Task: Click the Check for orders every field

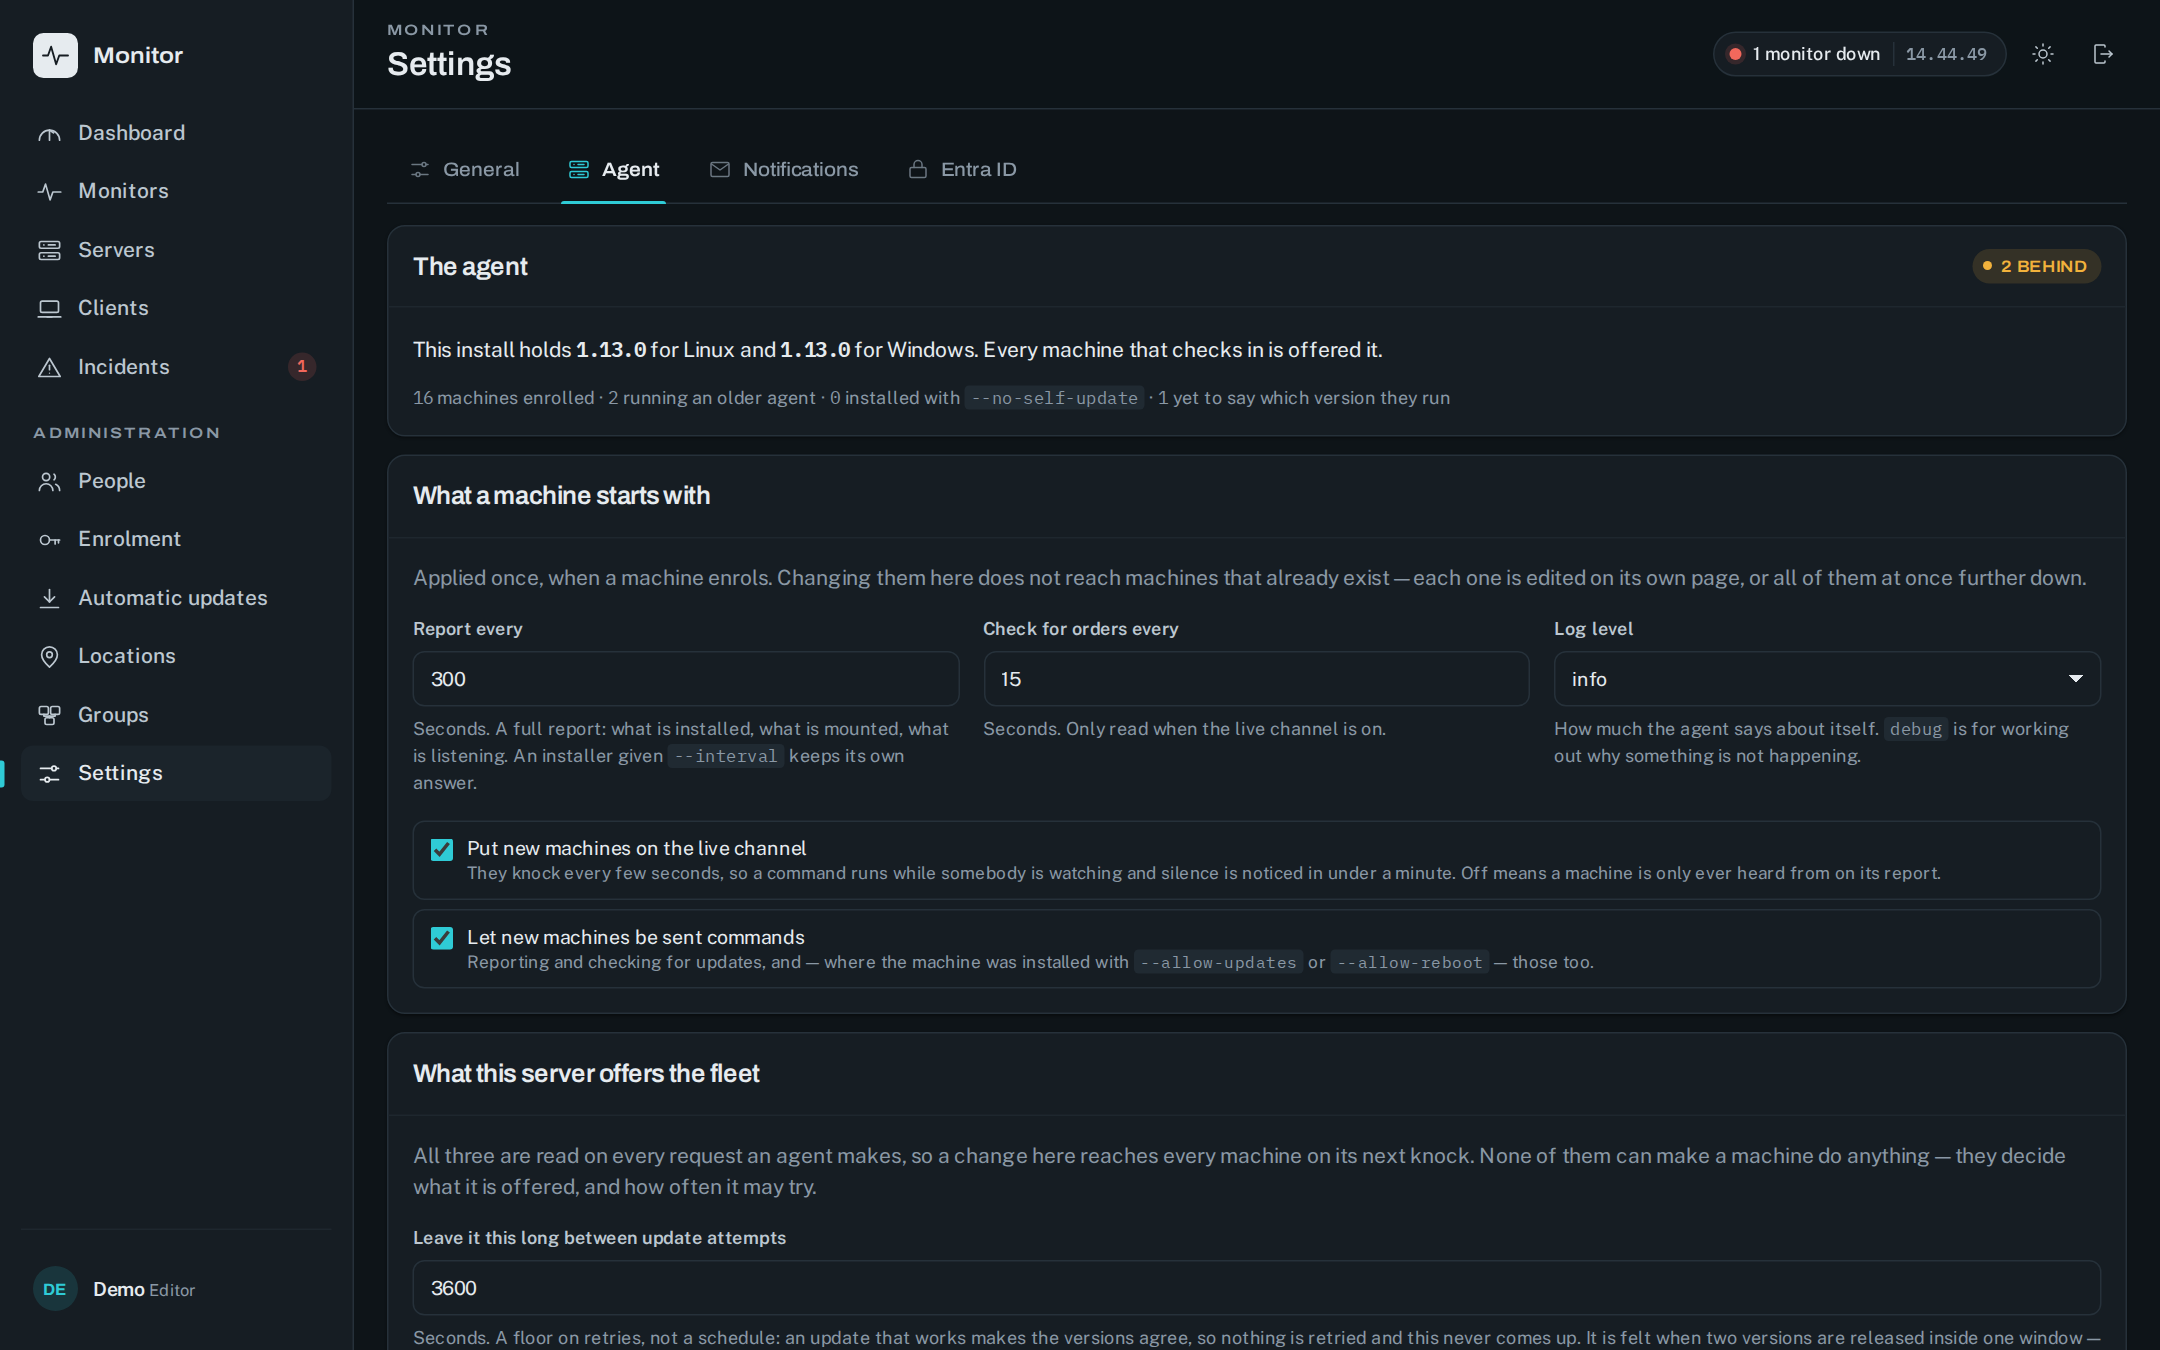Action: pos(1256,679)
